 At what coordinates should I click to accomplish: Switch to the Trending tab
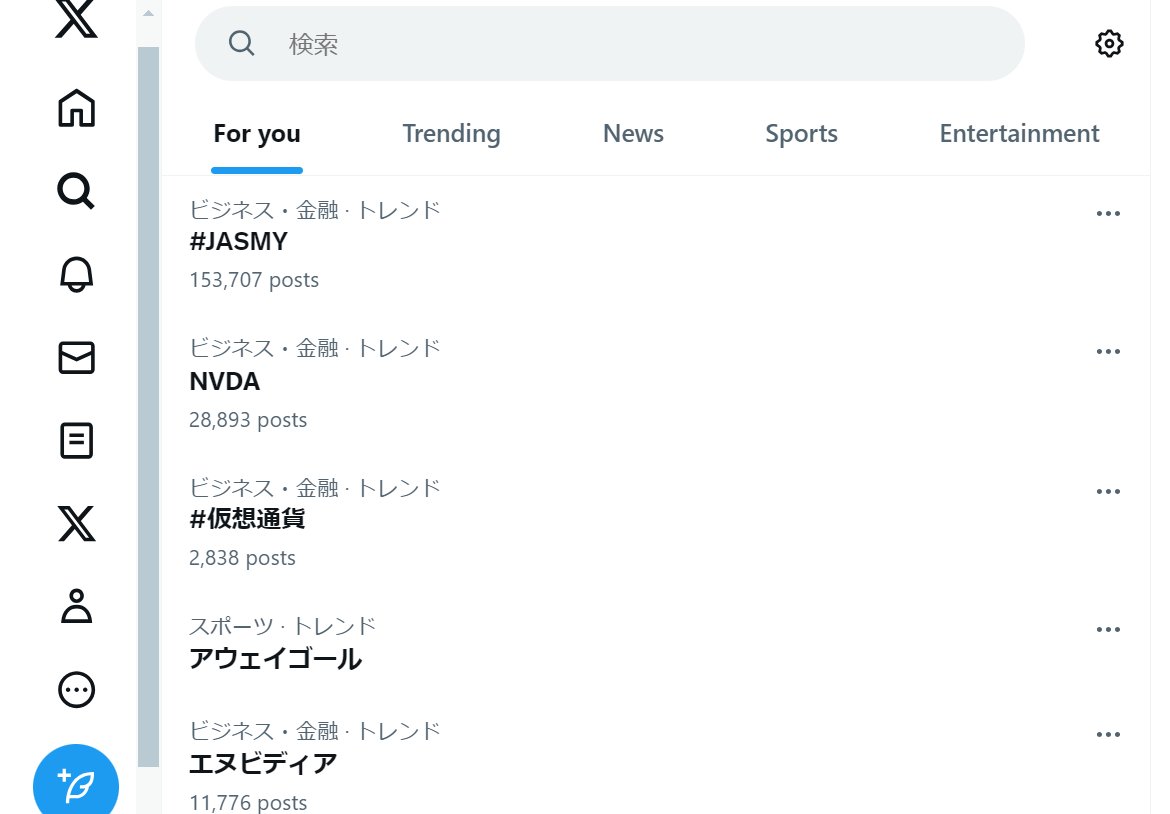[x=451, y=134]
